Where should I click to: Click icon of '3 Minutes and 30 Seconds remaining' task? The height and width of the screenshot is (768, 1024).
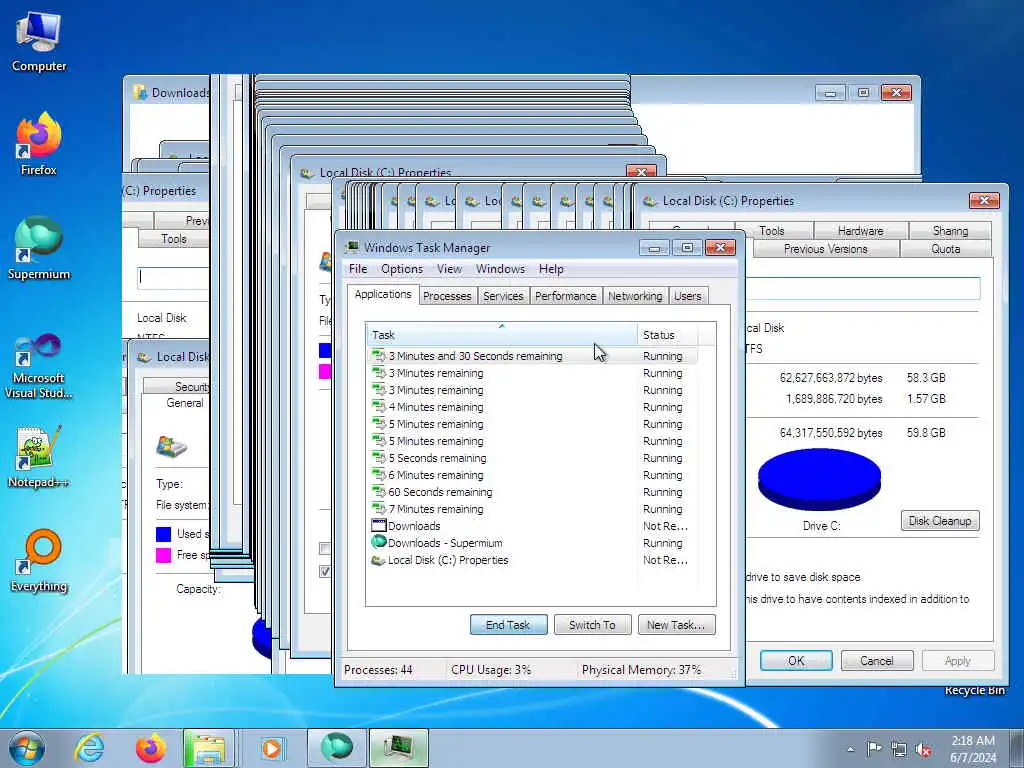pyautogui.click(x=379, y=356)
